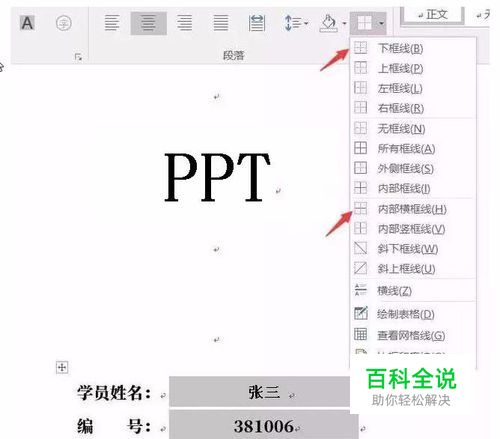This screenshot has width=500, height=439.
Task: Open the shading color dropdown arrow
Action: 344,23
